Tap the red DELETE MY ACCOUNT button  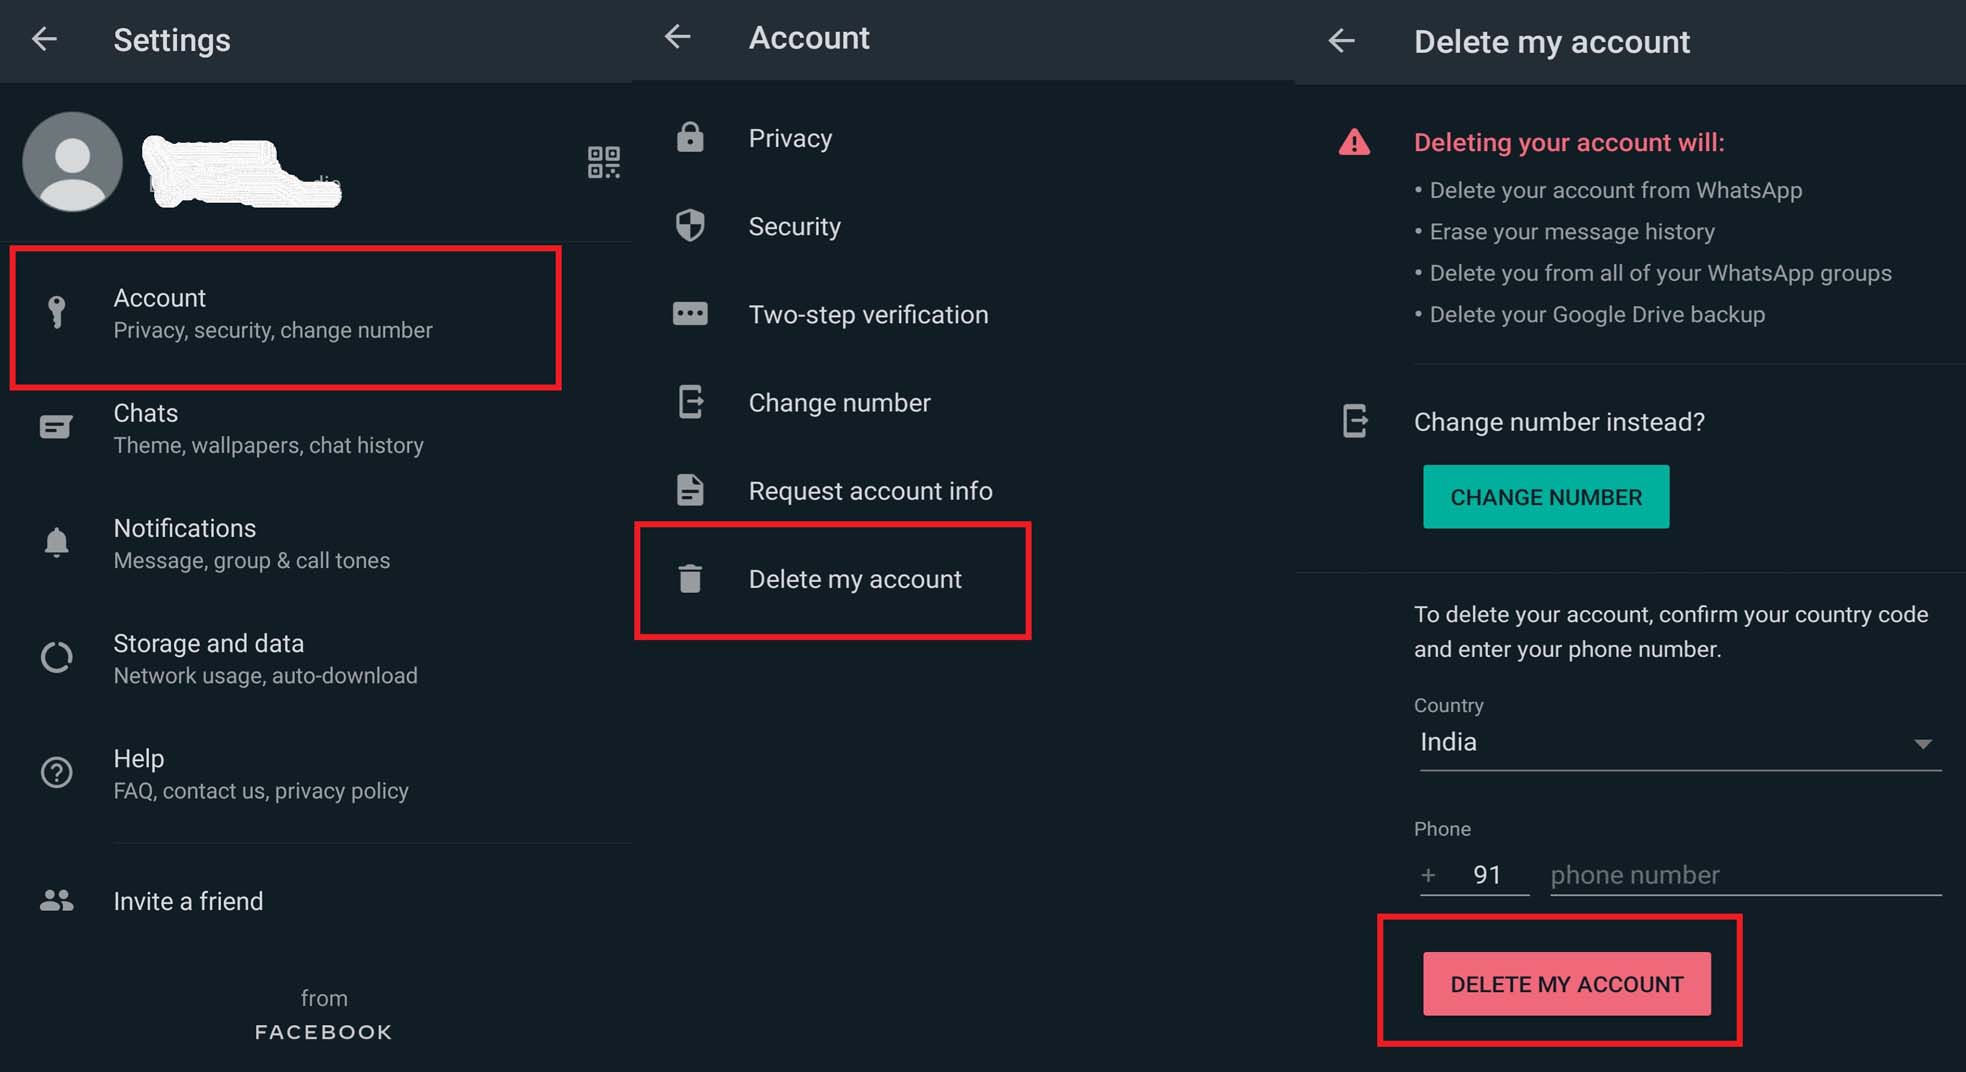coord(1567,984)
